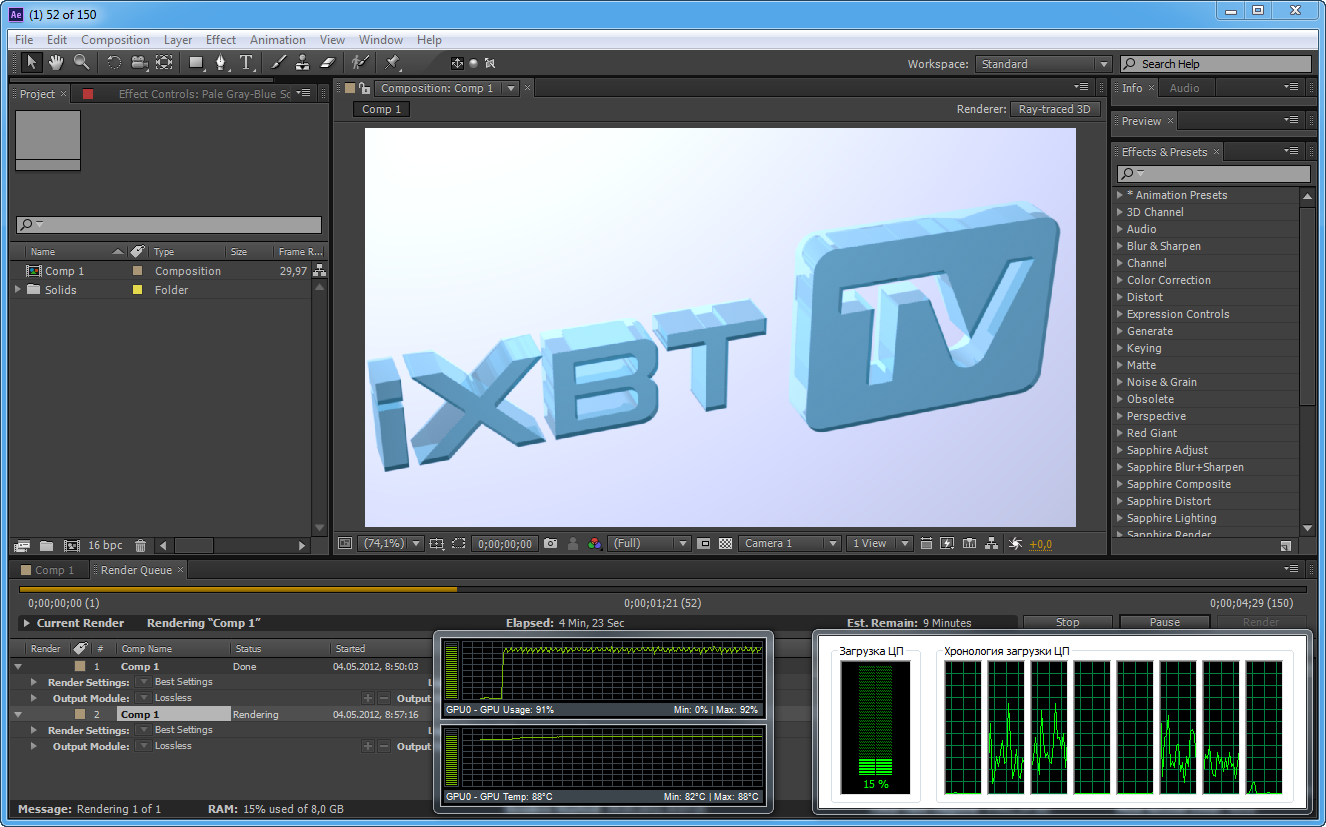Select the Puppet Pin tool

click(x=393, y=63)
